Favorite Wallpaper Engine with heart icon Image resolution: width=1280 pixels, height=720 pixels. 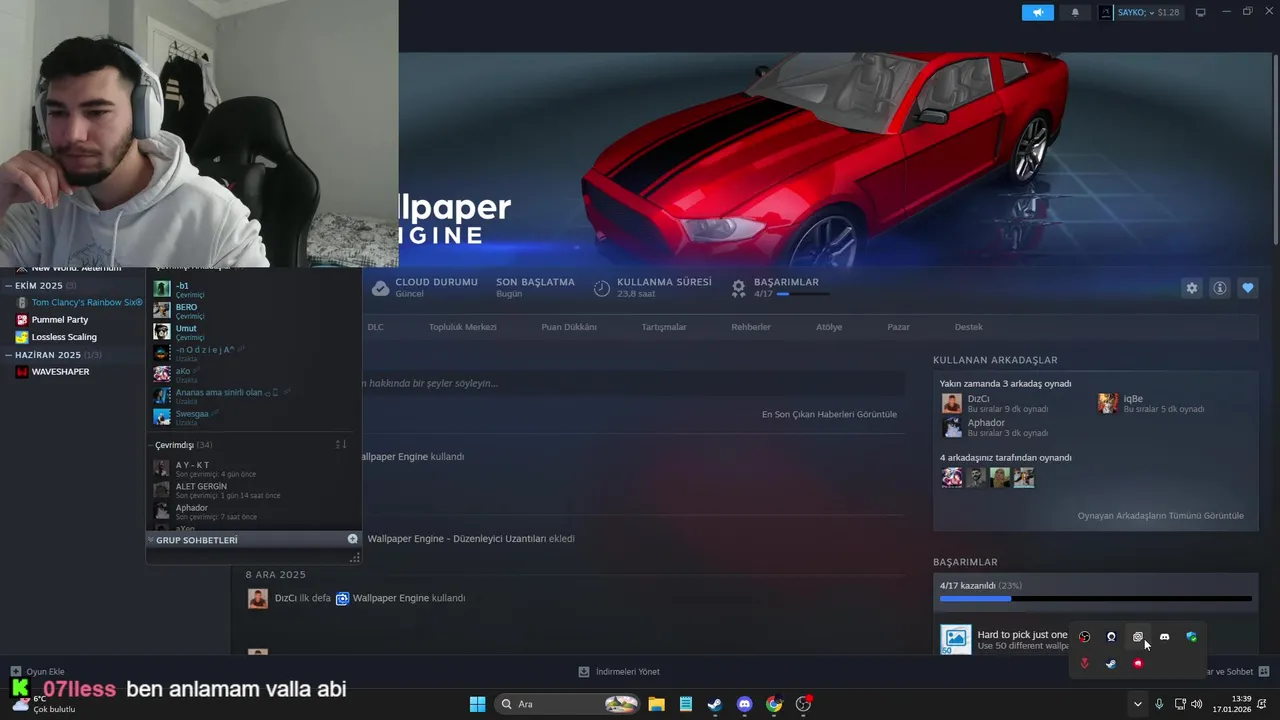(1248, 288)
